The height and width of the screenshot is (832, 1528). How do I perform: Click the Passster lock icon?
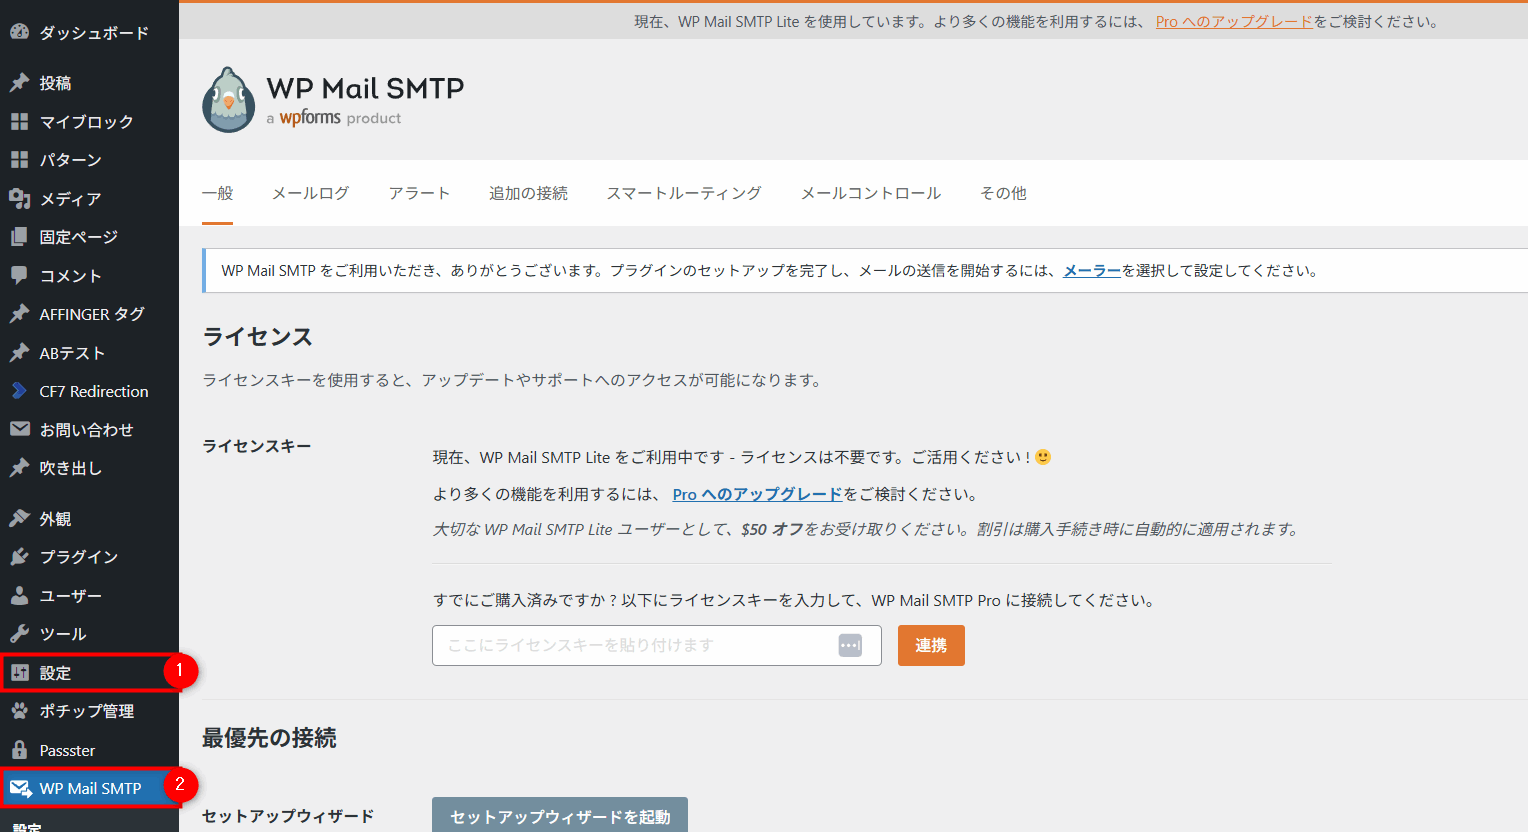click(19, 750)
